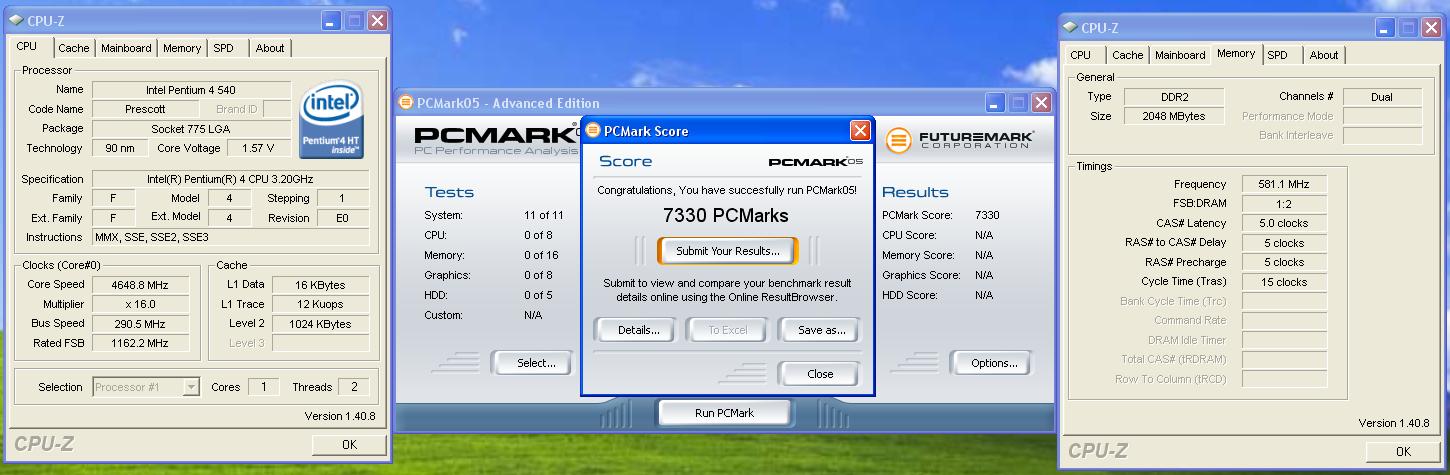Image resolution: width=1450 pixels, height=475 pixels.
Task: Click memory Size value 2048 MBytes
Action: [x=1174, y=116]
